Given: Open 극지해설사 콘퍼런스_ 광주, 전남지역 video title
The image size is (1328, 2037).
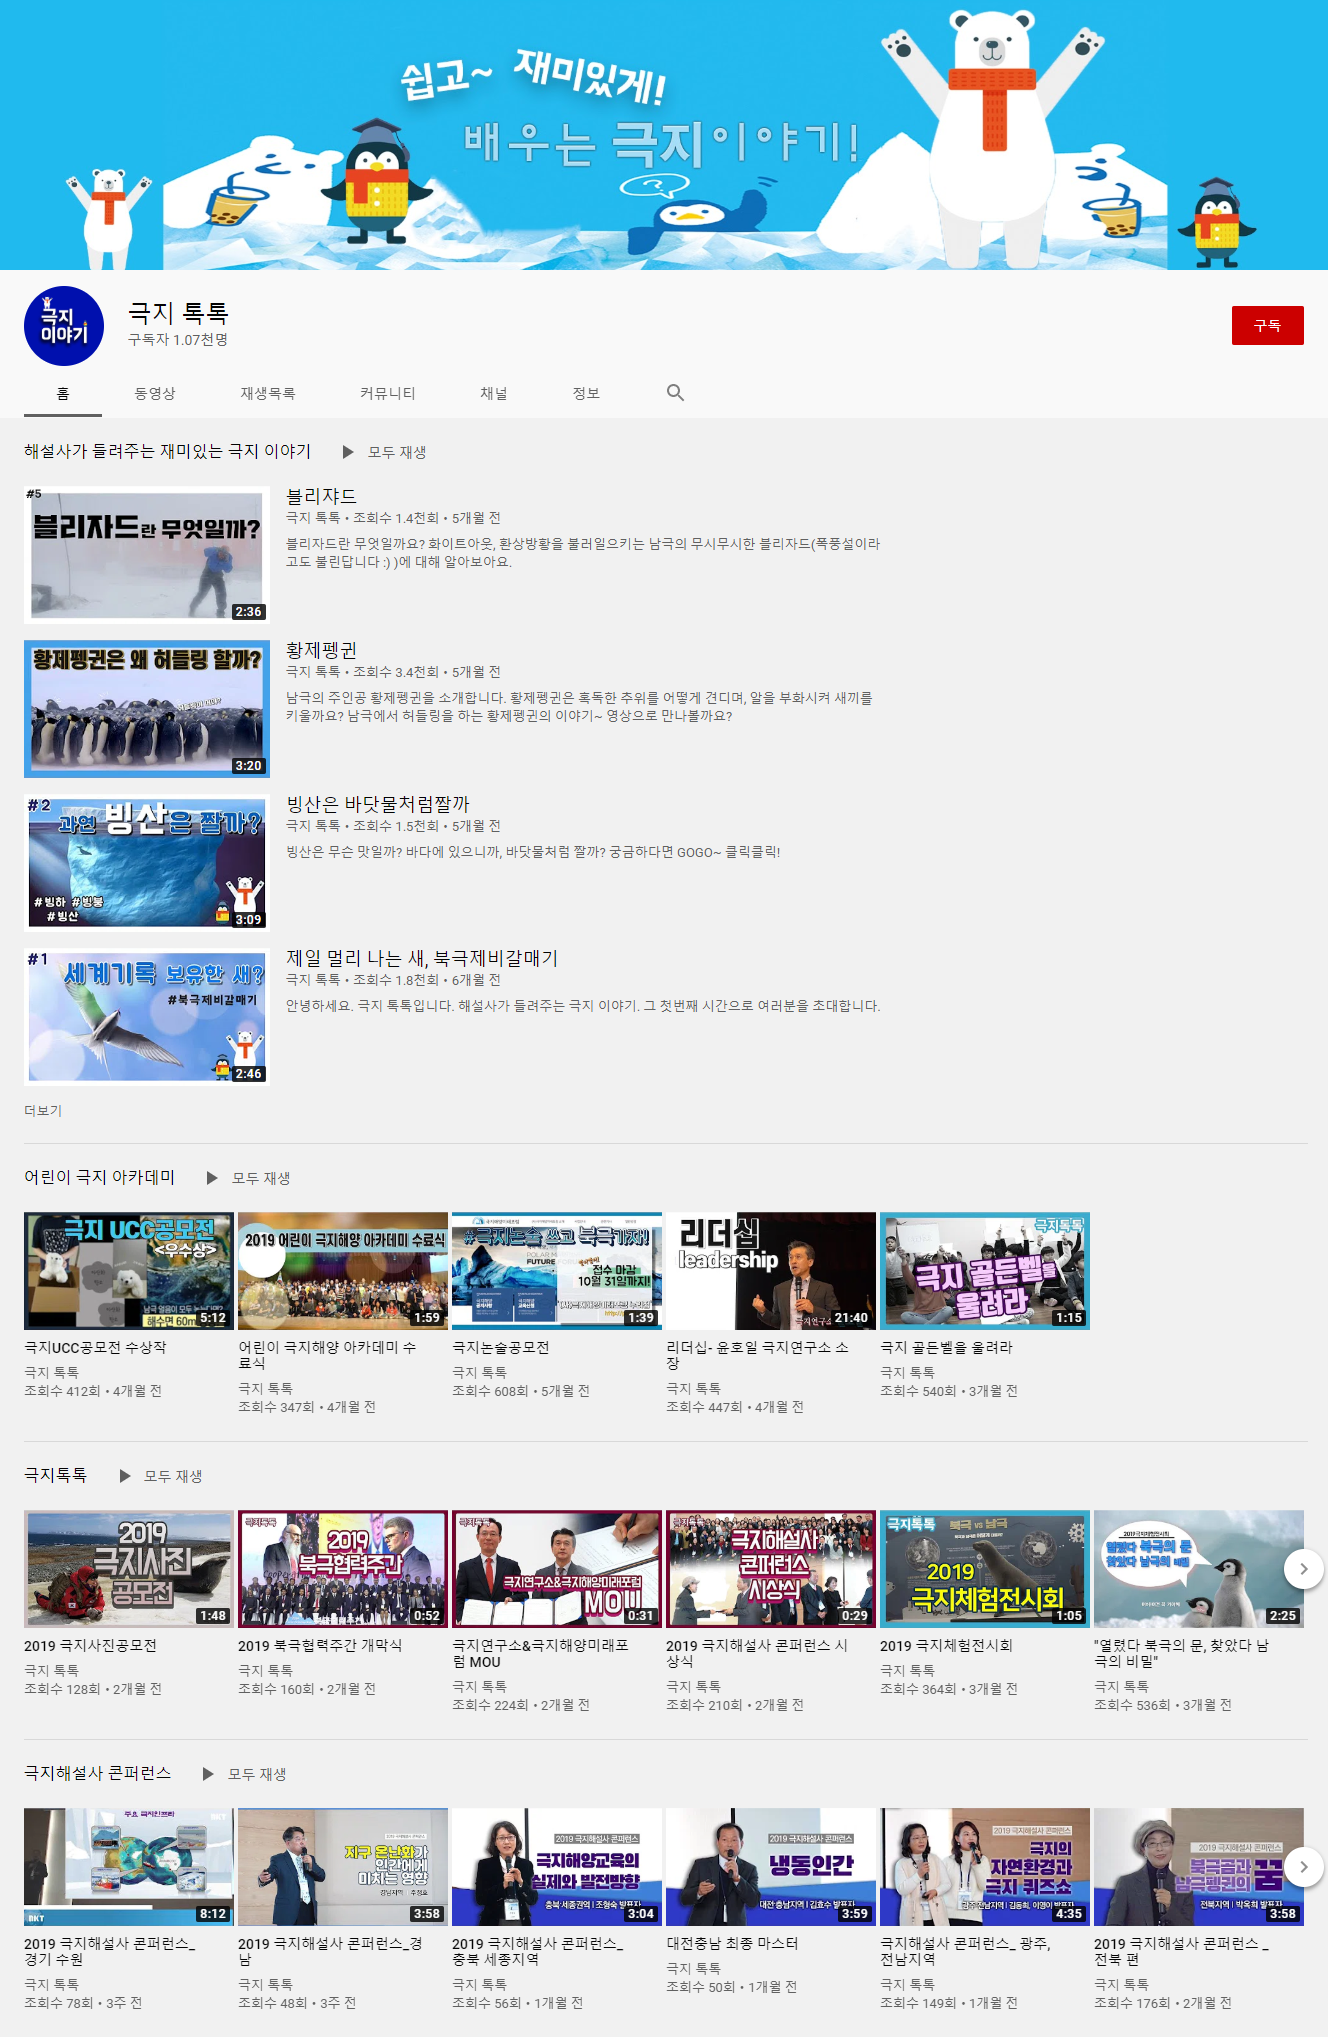Looking at the screenshot, I should (x=965, y=1951).
